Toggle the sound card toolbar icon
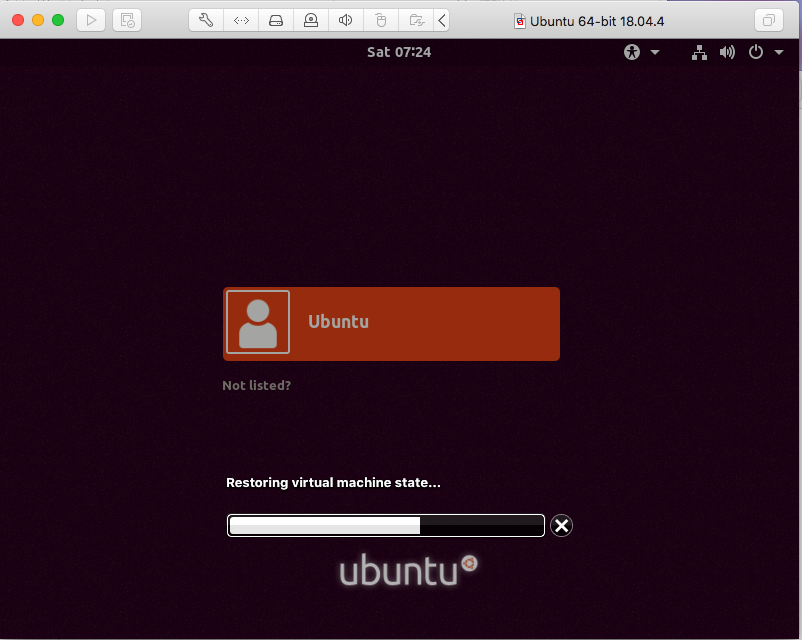This screenshot has width=802, height=640. click(346, 20)
